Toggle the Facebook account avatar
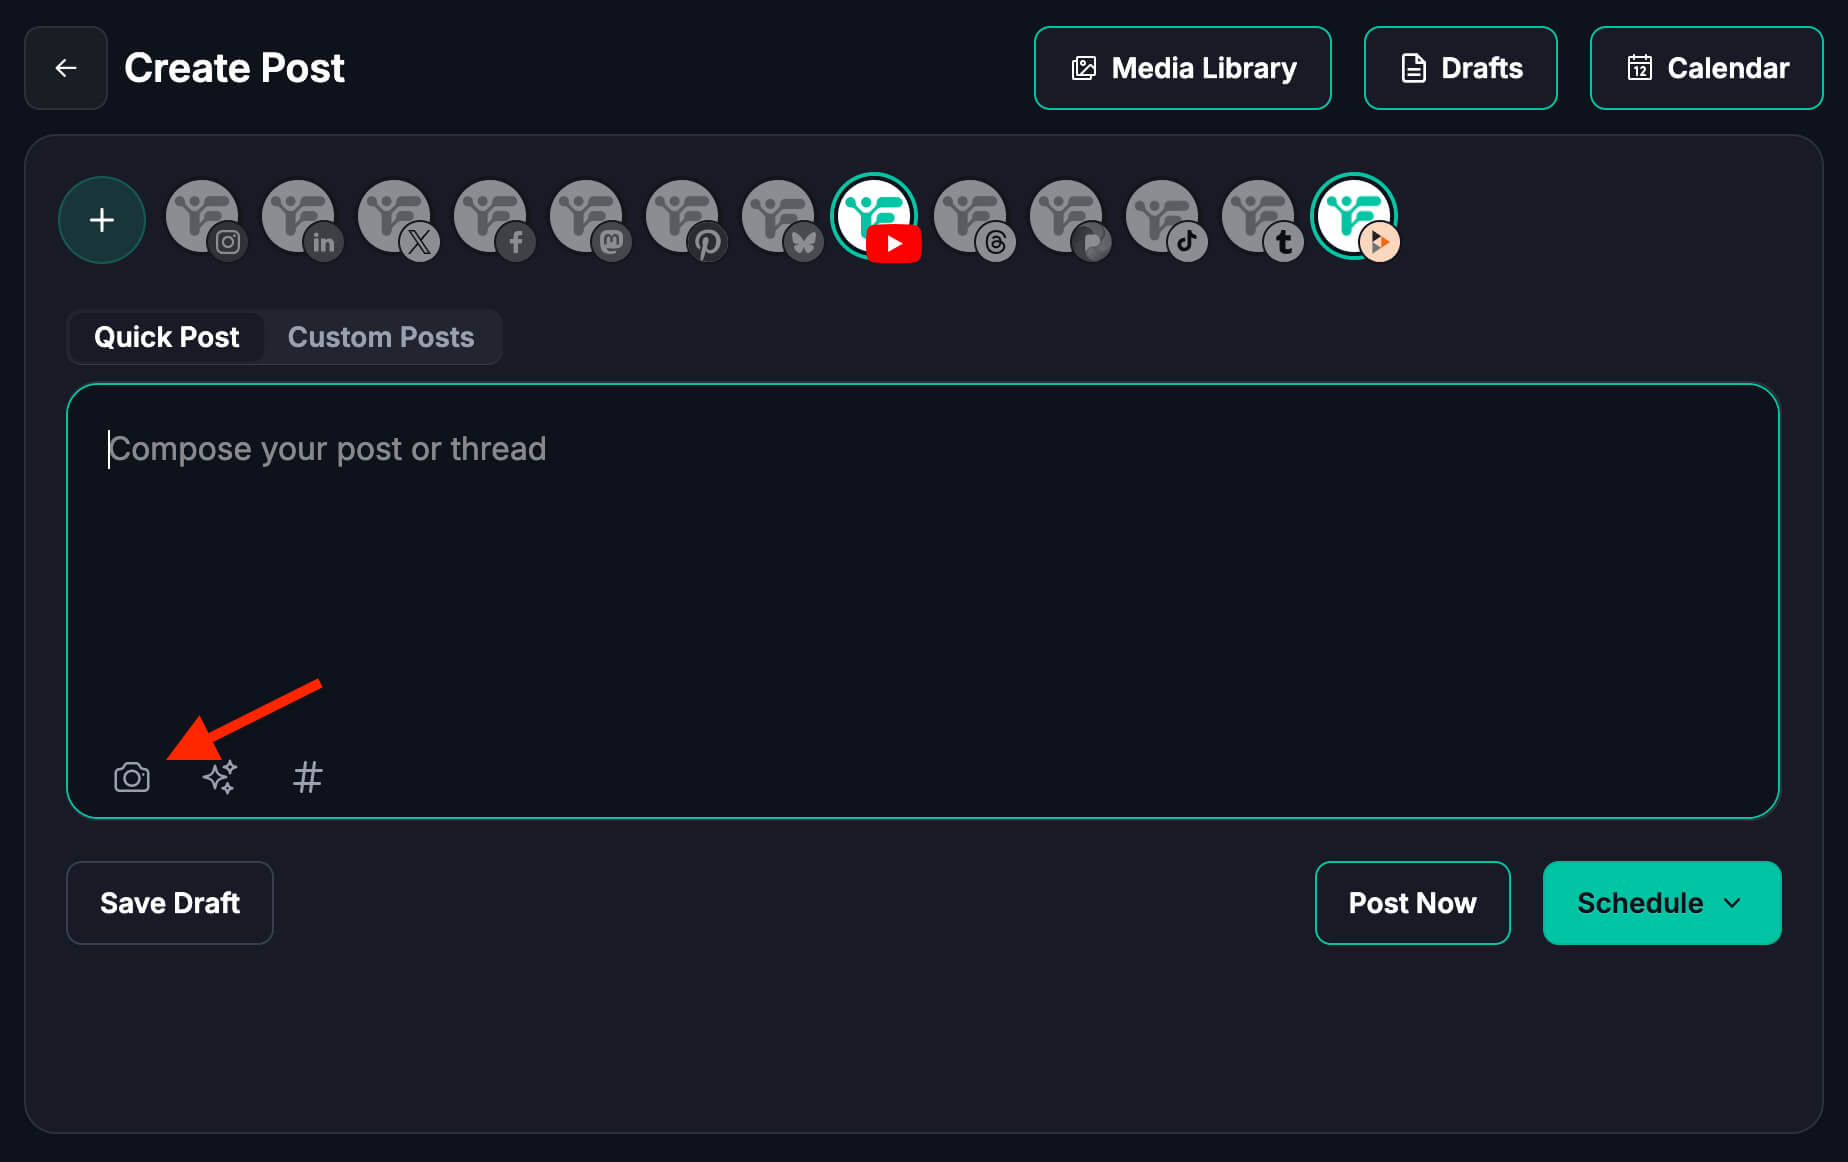 click(491, 218)
